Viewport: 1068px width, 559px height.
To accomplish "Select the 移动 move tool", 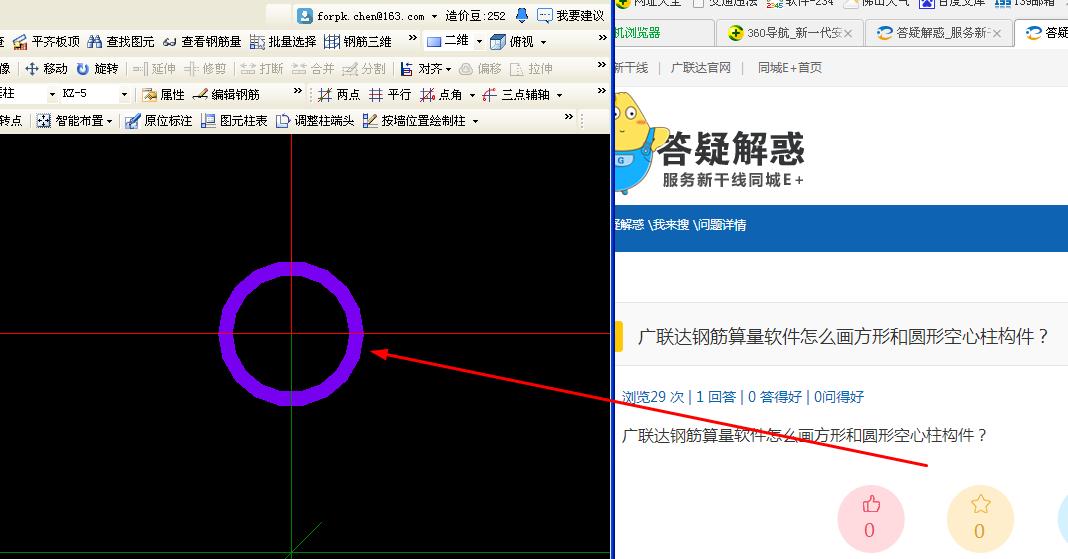I will click(x=46, y=69).
